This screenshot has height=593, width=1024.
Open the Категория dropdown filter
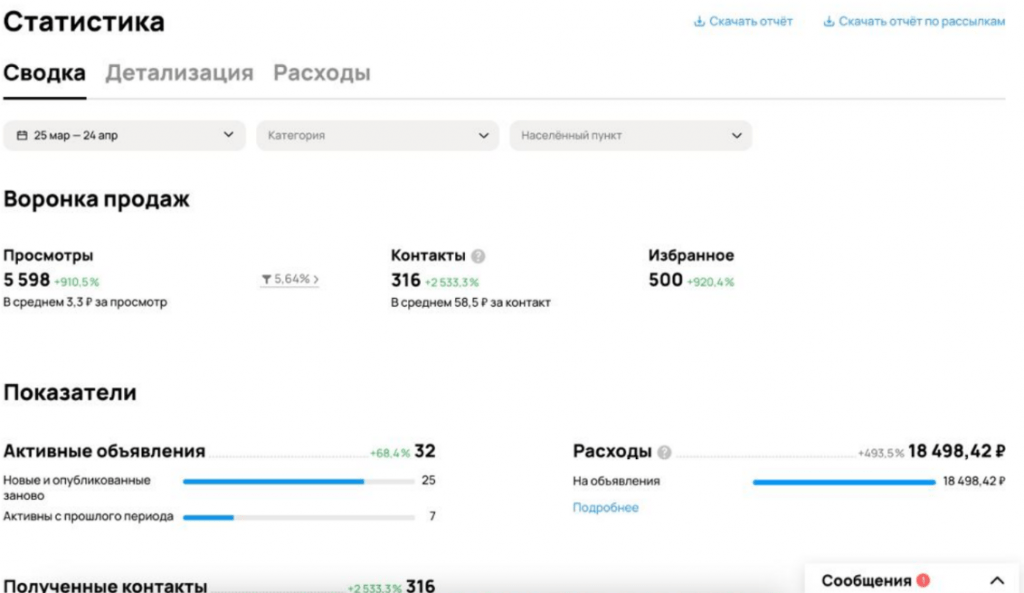tap(378, 135)
